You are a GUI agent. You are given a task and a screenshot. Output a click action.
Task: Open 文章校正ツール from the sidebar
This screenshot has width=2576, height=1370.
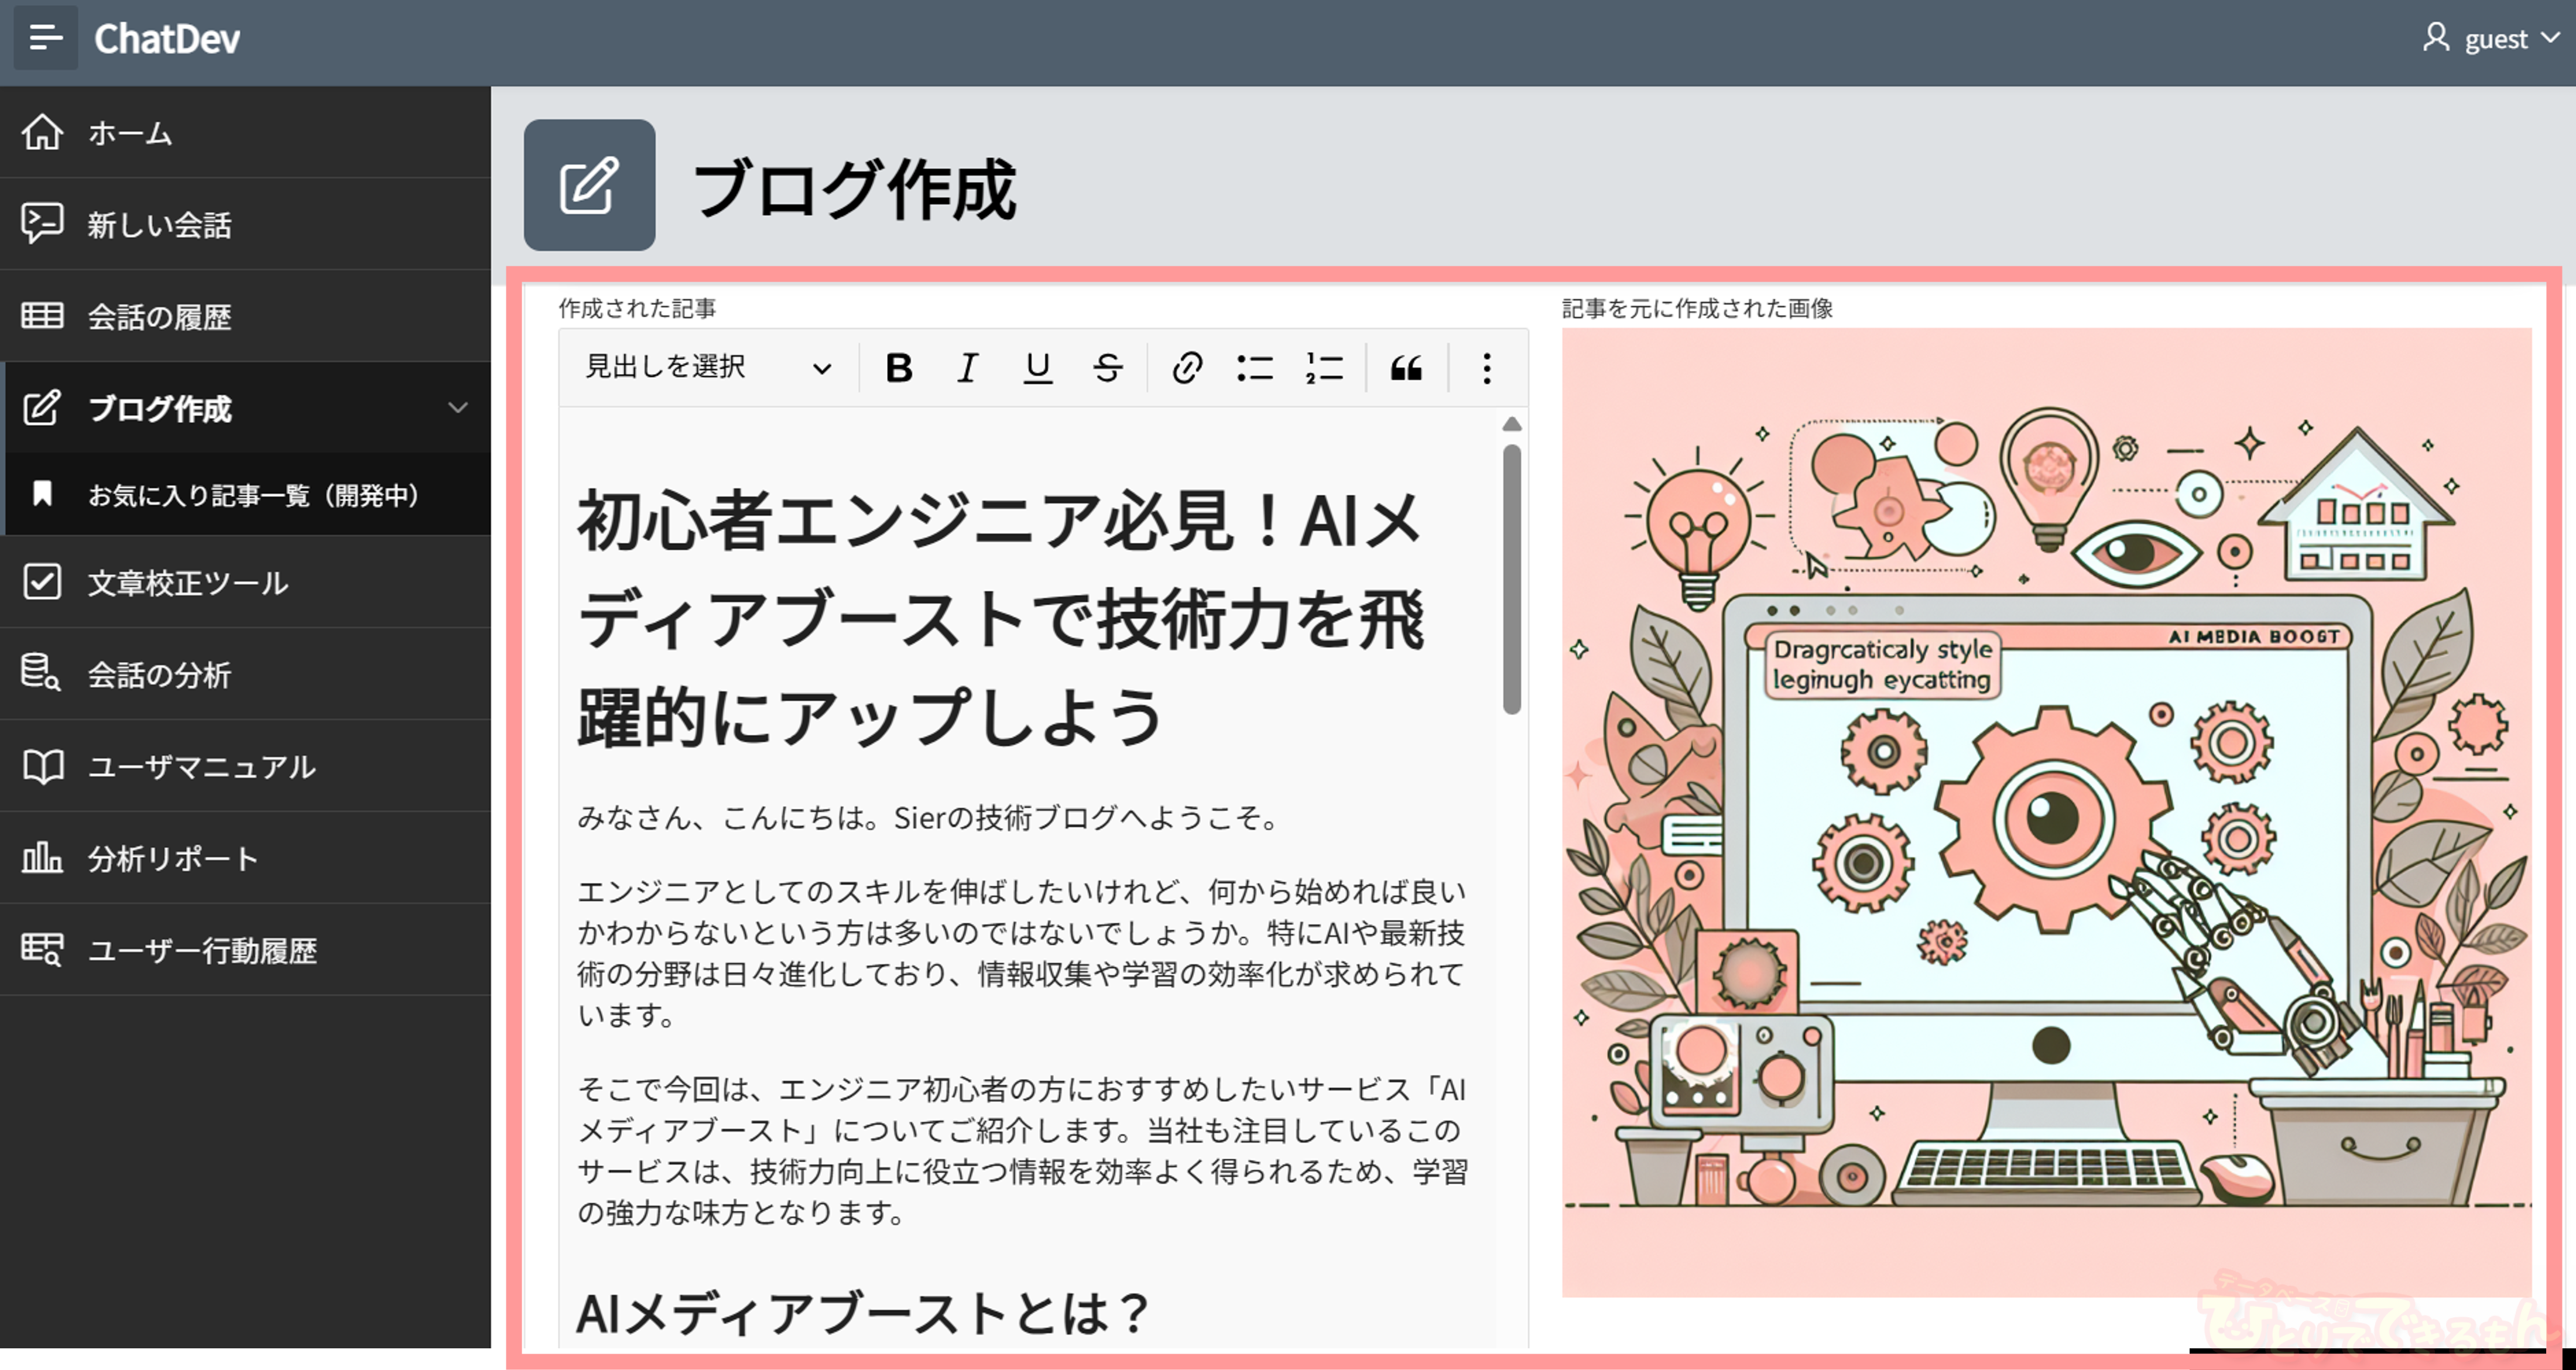point(187,582)
